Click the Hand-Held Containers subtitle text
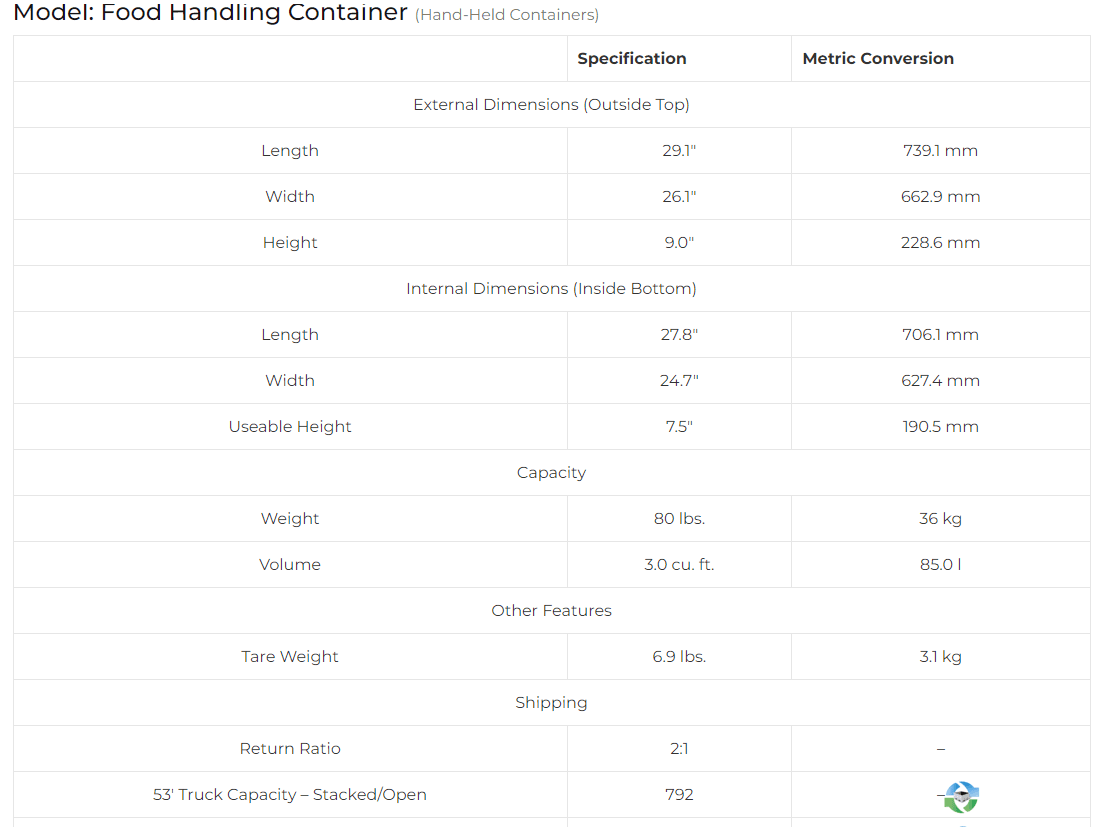 click(507, 15)
